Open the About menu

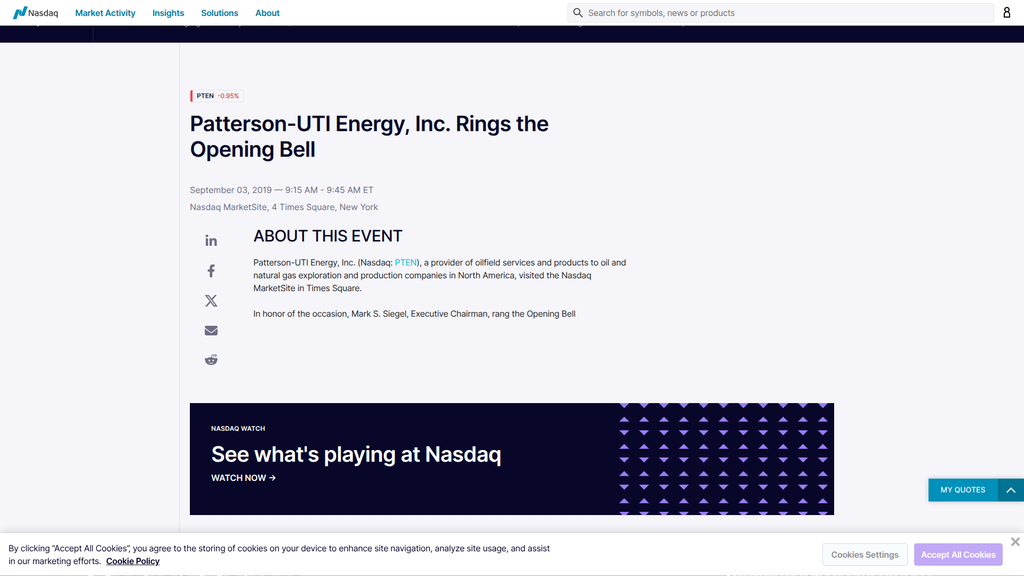tap(267, 13)
